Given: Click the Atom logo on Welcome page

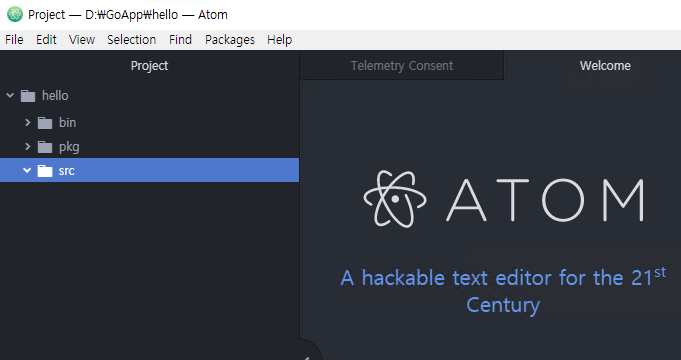Looking at the screenshot, I should tap(503, 199).
